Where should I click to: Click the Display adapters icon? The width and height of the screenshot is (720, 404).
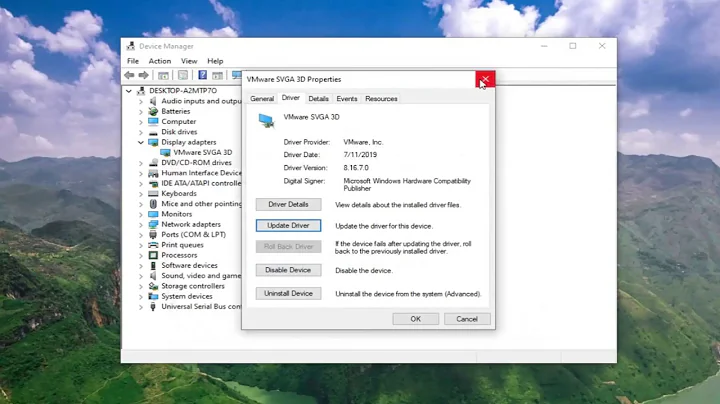coord(153,142)
